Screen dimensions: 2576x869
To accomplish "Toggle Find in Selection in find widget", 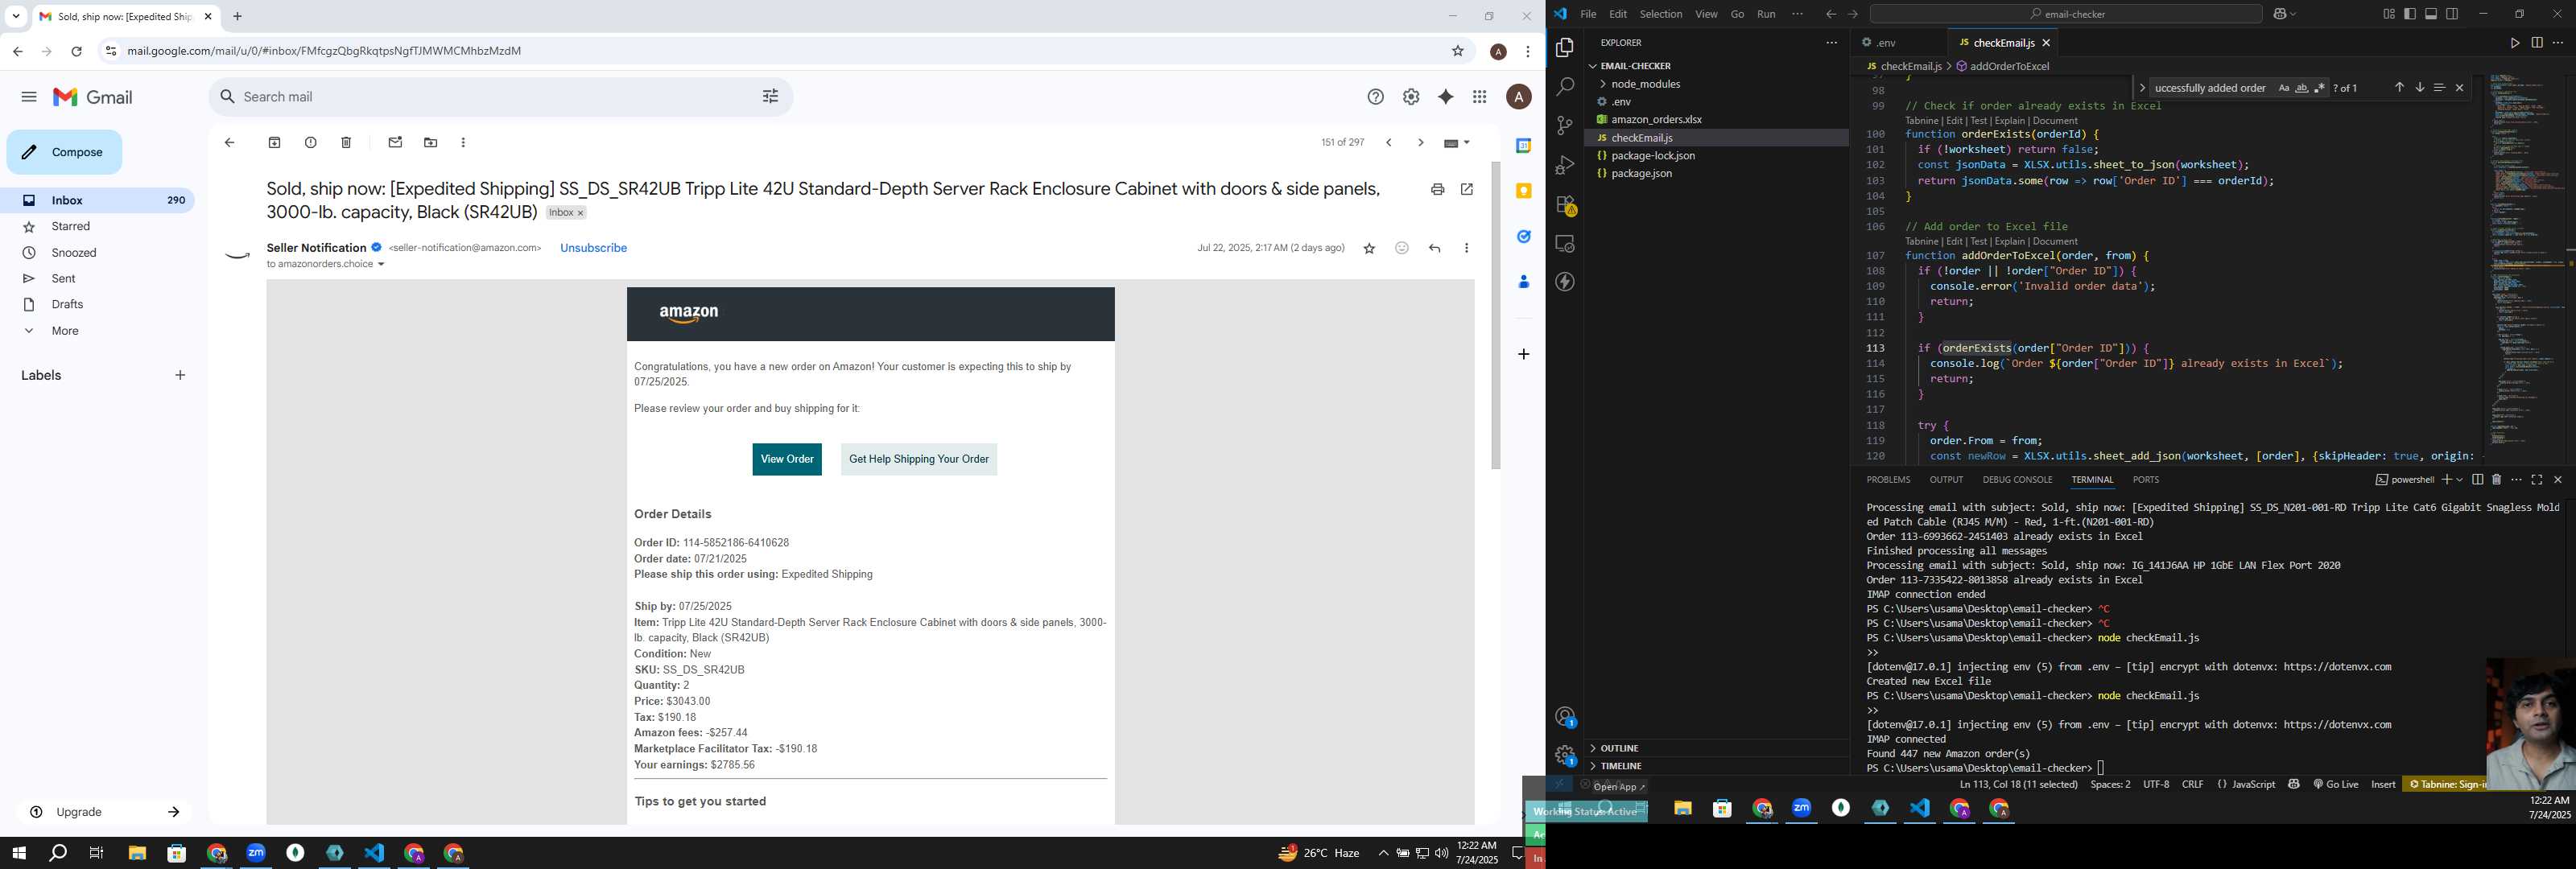I will (x=2439, y=88).
